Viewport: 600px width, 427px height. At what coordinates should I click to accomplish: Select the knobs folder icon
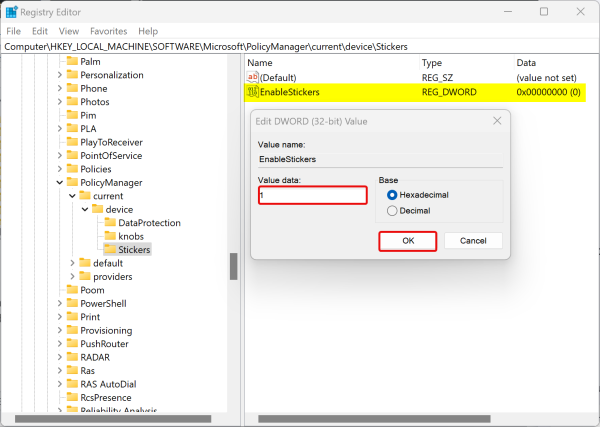coord(109,236)
